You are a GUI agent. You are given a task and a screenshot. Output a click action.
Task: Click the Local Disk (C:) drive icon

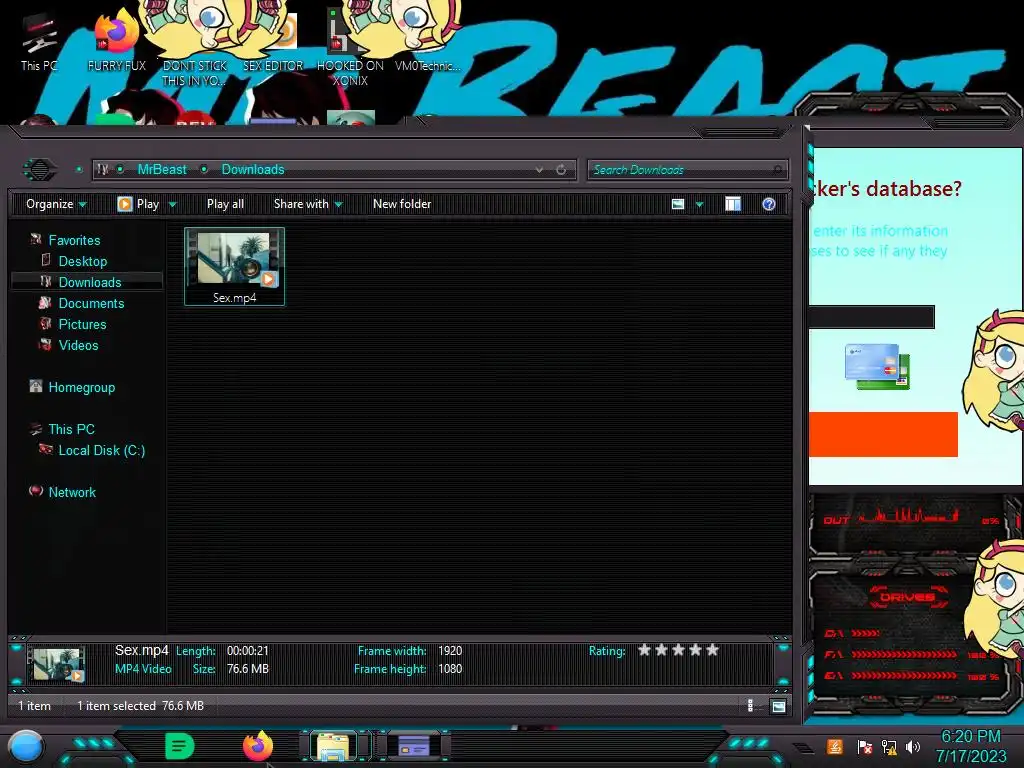tap(45, 450)
